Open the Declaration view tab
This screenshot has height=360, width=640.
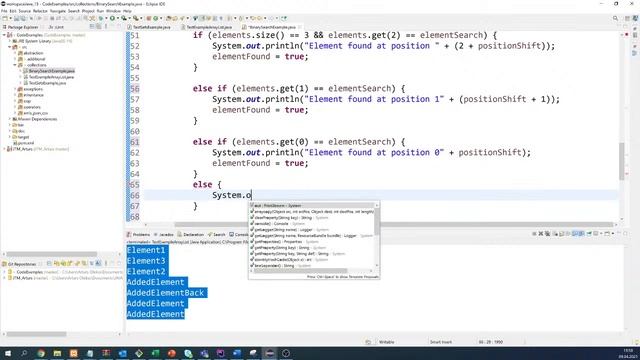click(191, 234)
